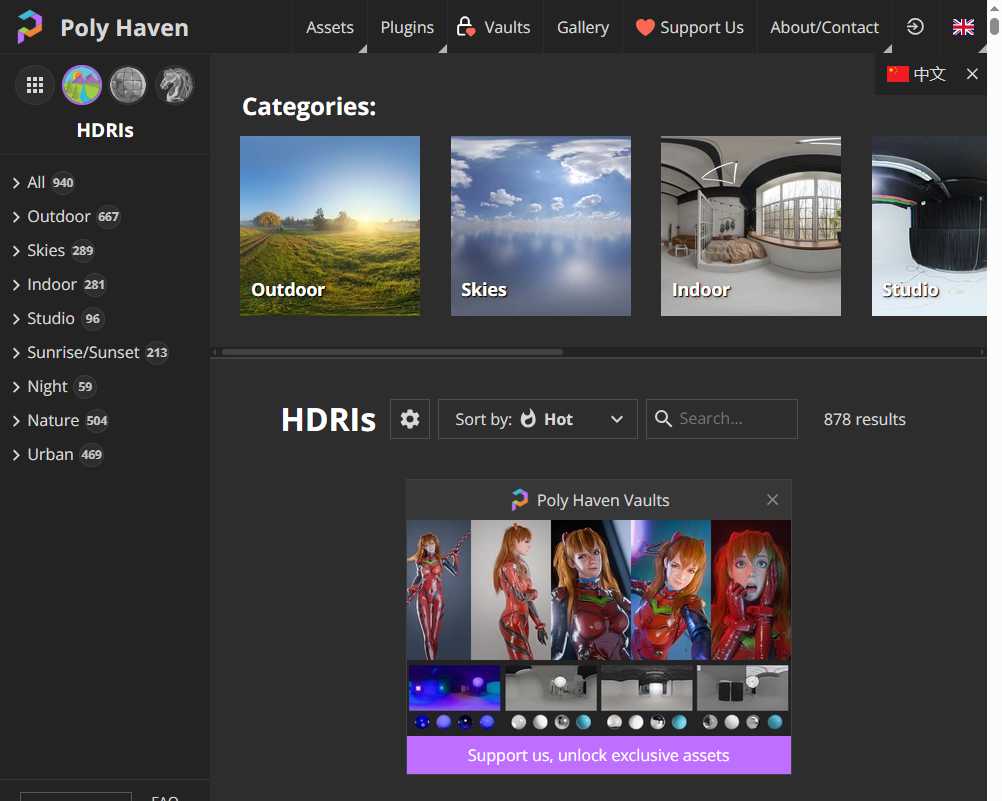Switch language via the UK flag icon

pos(963,28)
